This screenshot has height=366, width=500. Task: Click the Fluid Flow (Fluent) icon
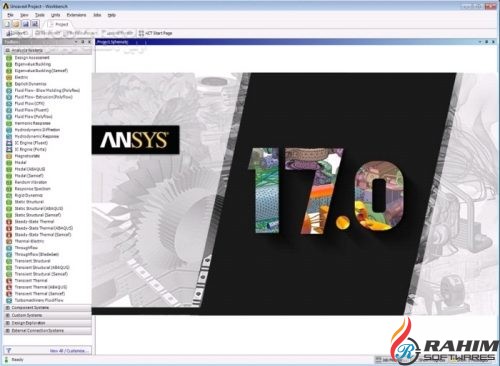[9, 110]
